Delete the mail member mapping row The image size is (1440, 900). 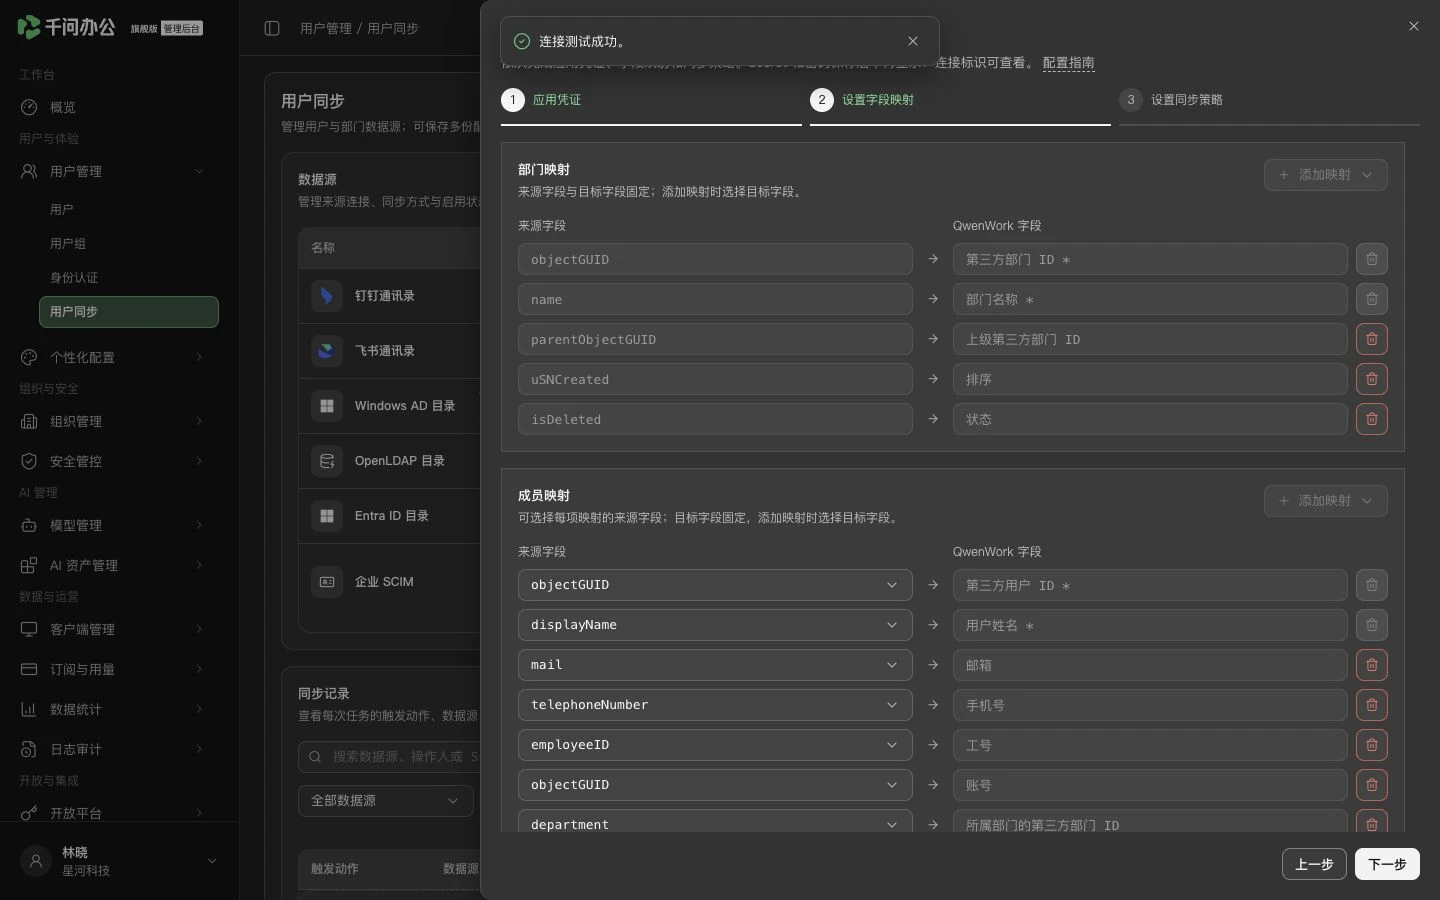[1371, 665]
